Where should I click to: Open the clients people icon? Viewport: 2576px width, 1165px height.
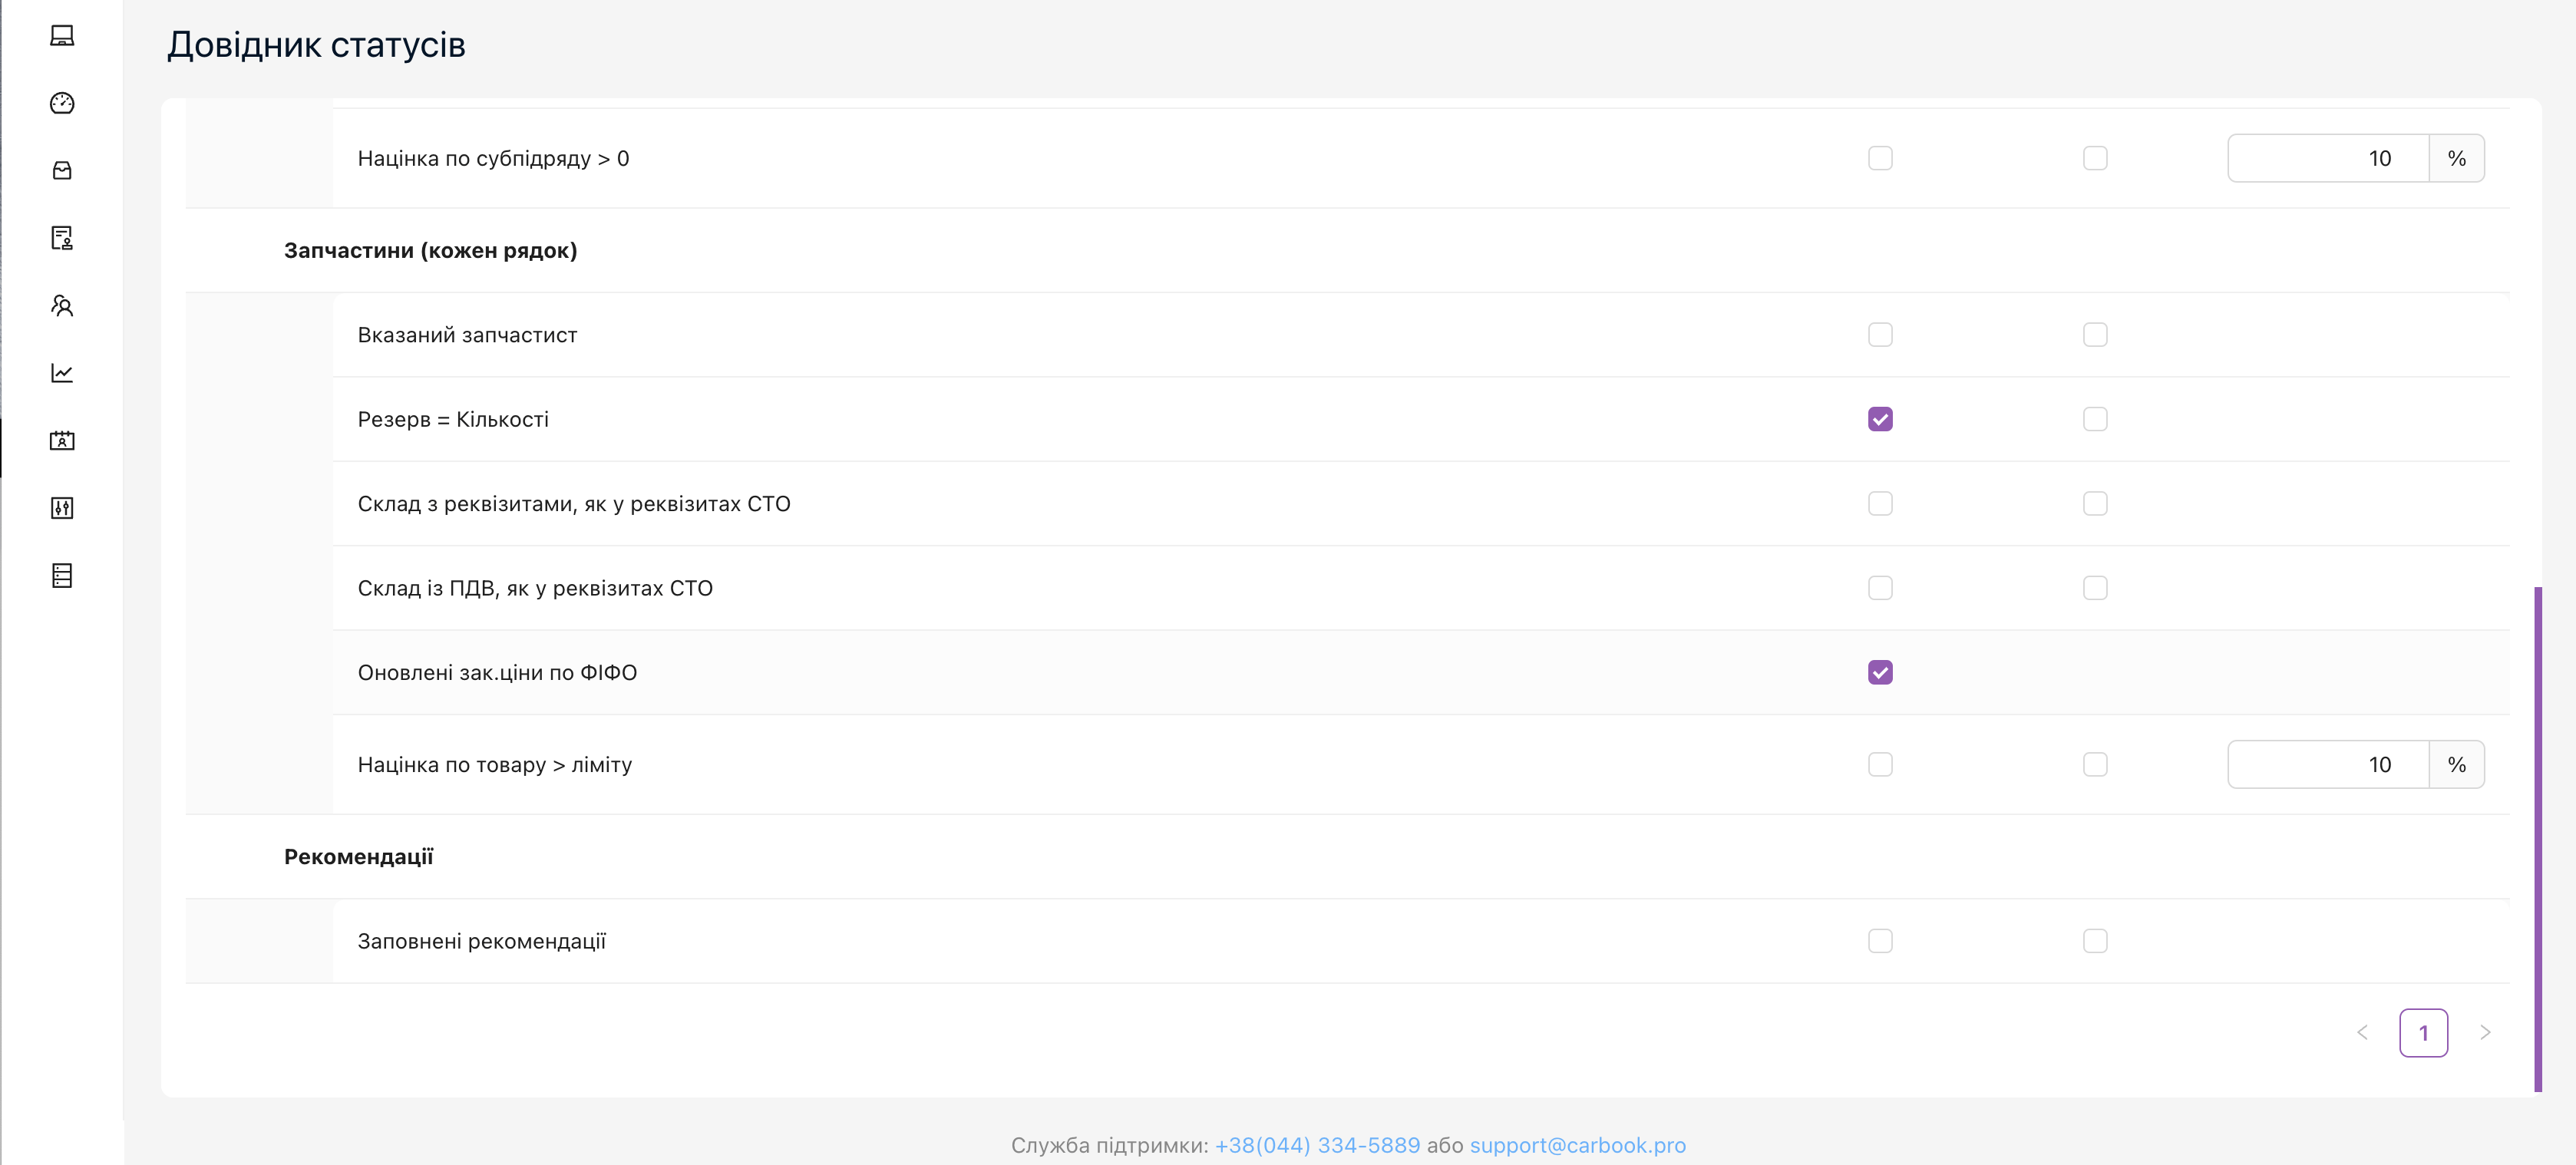[x=62, y=306]
